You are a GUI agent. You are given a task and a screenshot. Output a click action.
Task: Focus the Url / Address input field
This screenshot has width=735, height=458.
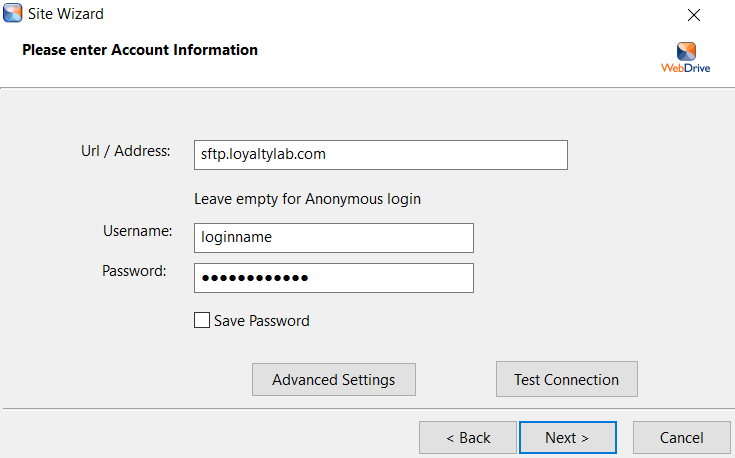380,155
